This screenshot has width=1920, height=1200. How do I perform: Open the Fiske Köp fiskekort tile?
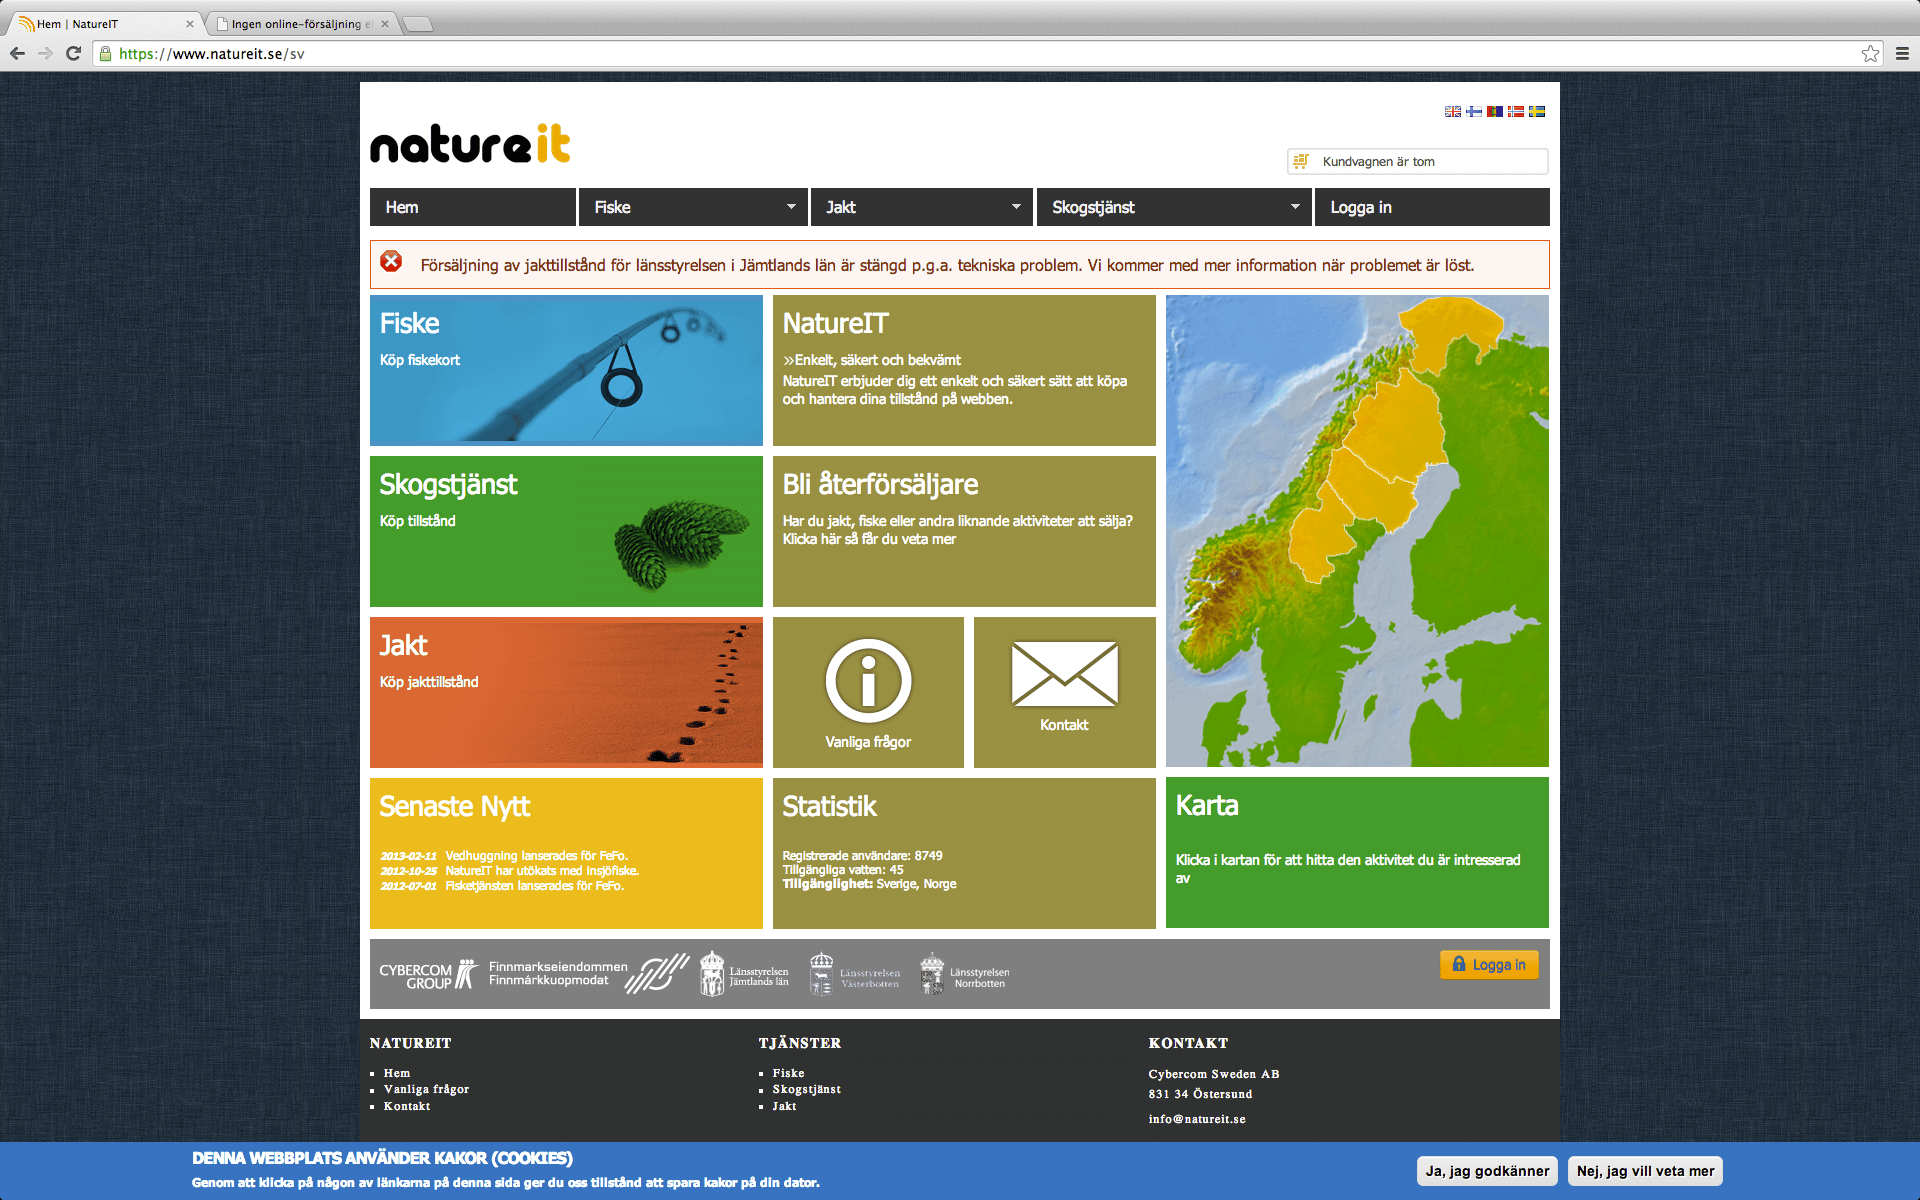pos(566,370)
